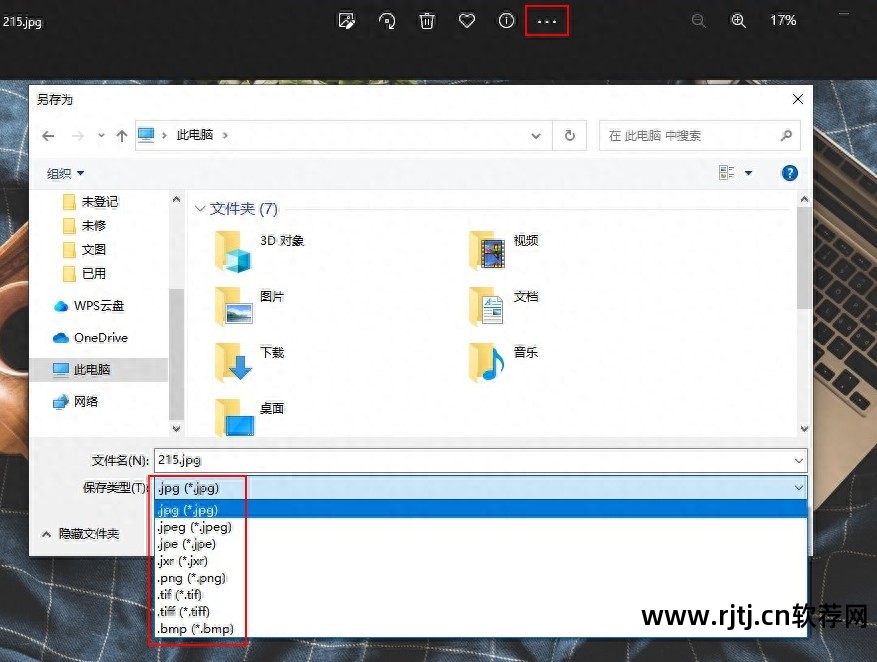
Task: Choose .jpg (*.jpg) from type list
Action: pyautogui.click(x=480, y=510)
